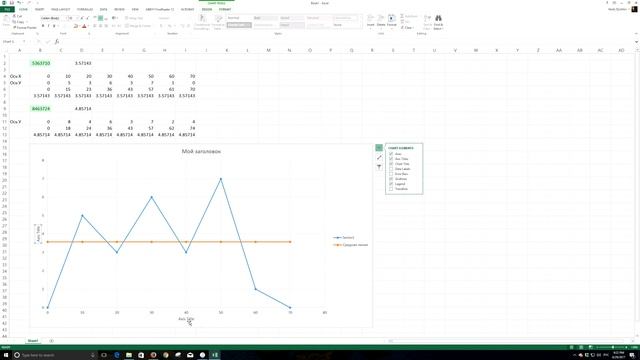Click the Format as Table icon

[218, 19]
